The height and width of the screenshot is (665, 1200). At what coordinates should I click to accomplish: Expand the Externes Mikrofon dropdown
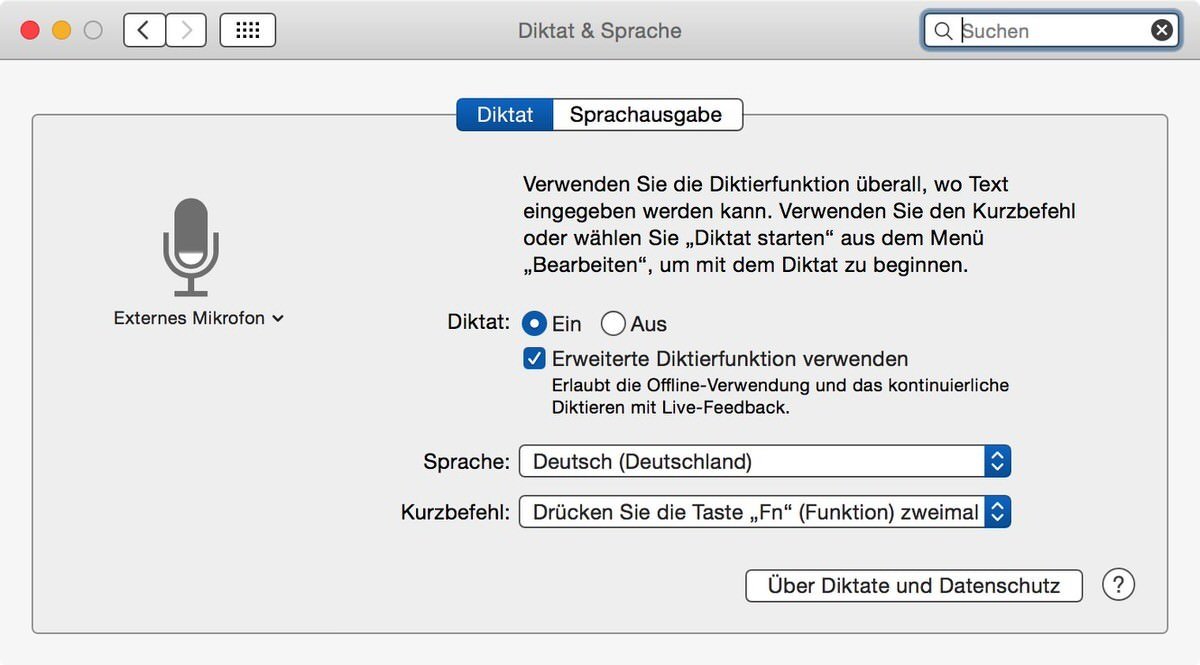pos(199,318)
